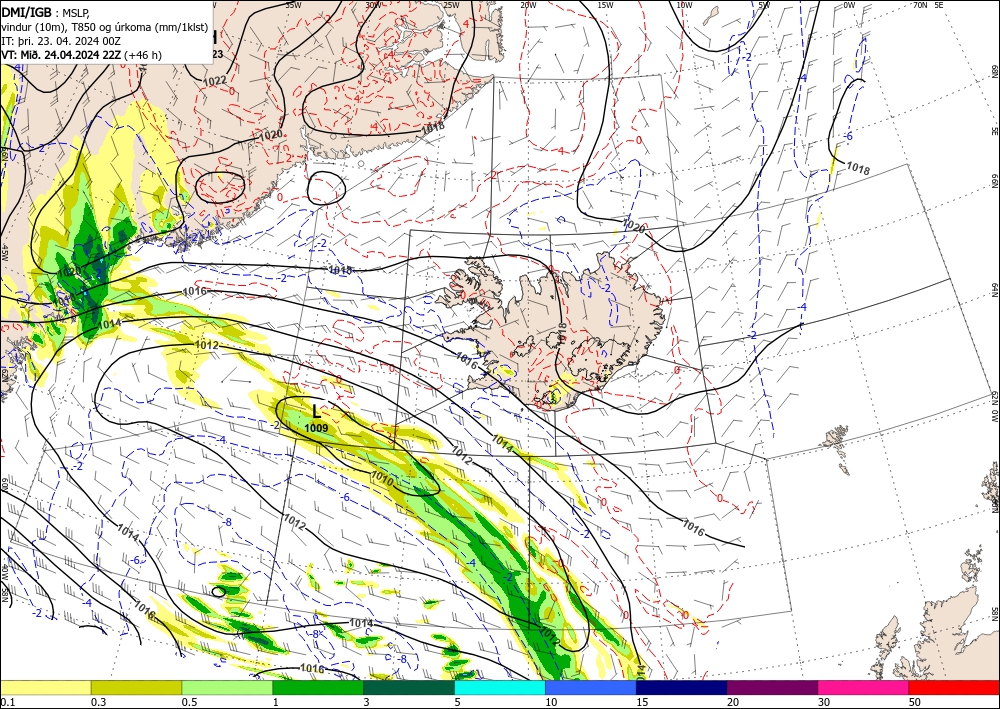1000x709 pixels.
Task: Click the '0.5' legend value
Action: pos(189,702)
